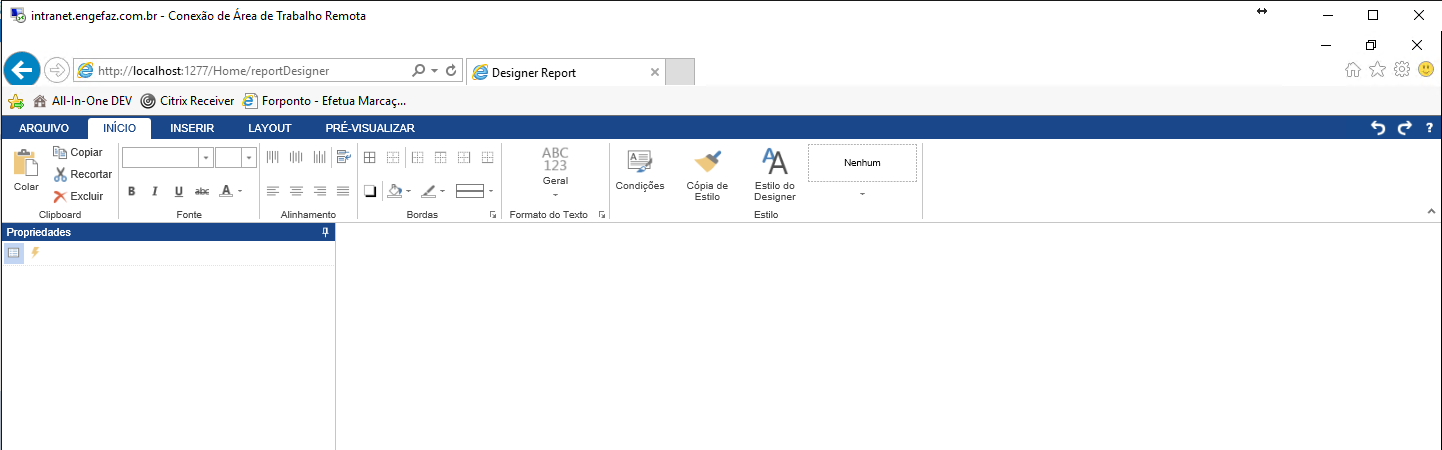The height and width of the screenshot is (450, 1442).
Task: Open the Citrix Receiver bookmark
Action: point(188,101)
